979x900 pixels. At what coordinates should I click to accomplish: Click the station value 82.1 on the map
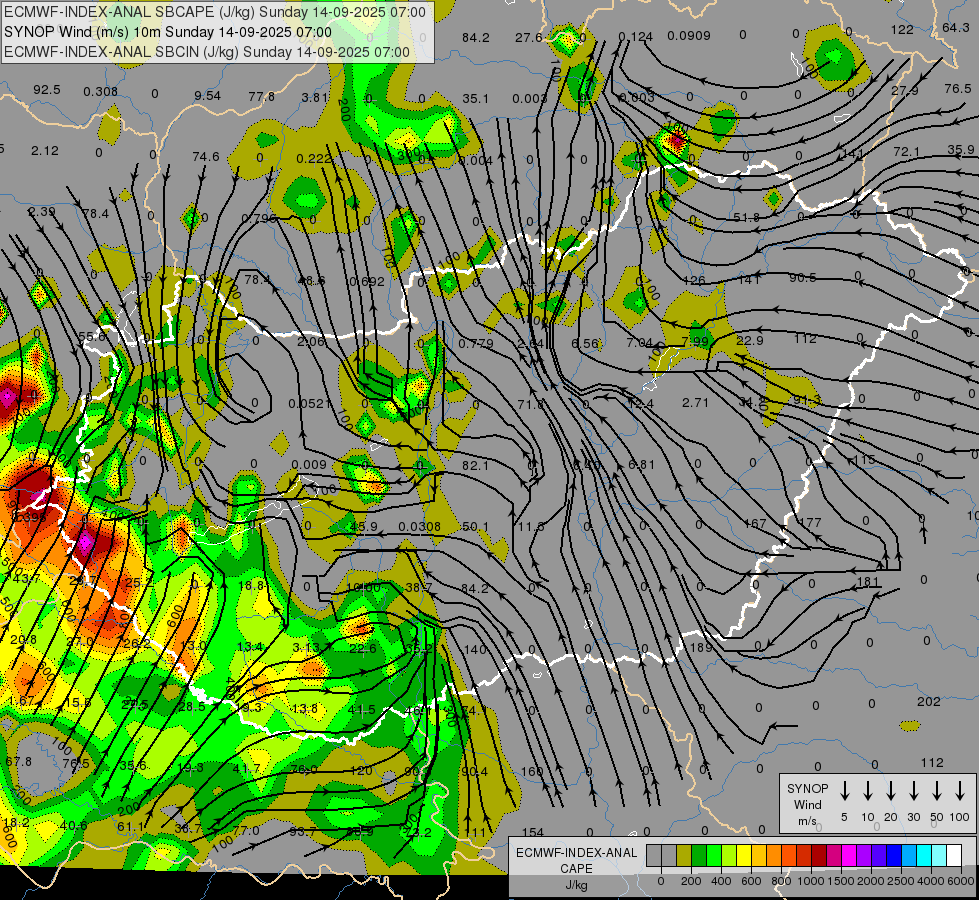point(475,465)
